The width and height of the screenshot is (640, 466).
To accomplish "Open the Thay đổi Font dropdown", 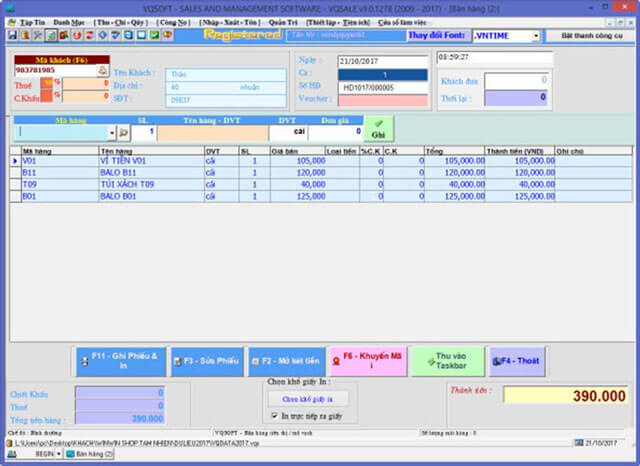I will tap(535, 35).
